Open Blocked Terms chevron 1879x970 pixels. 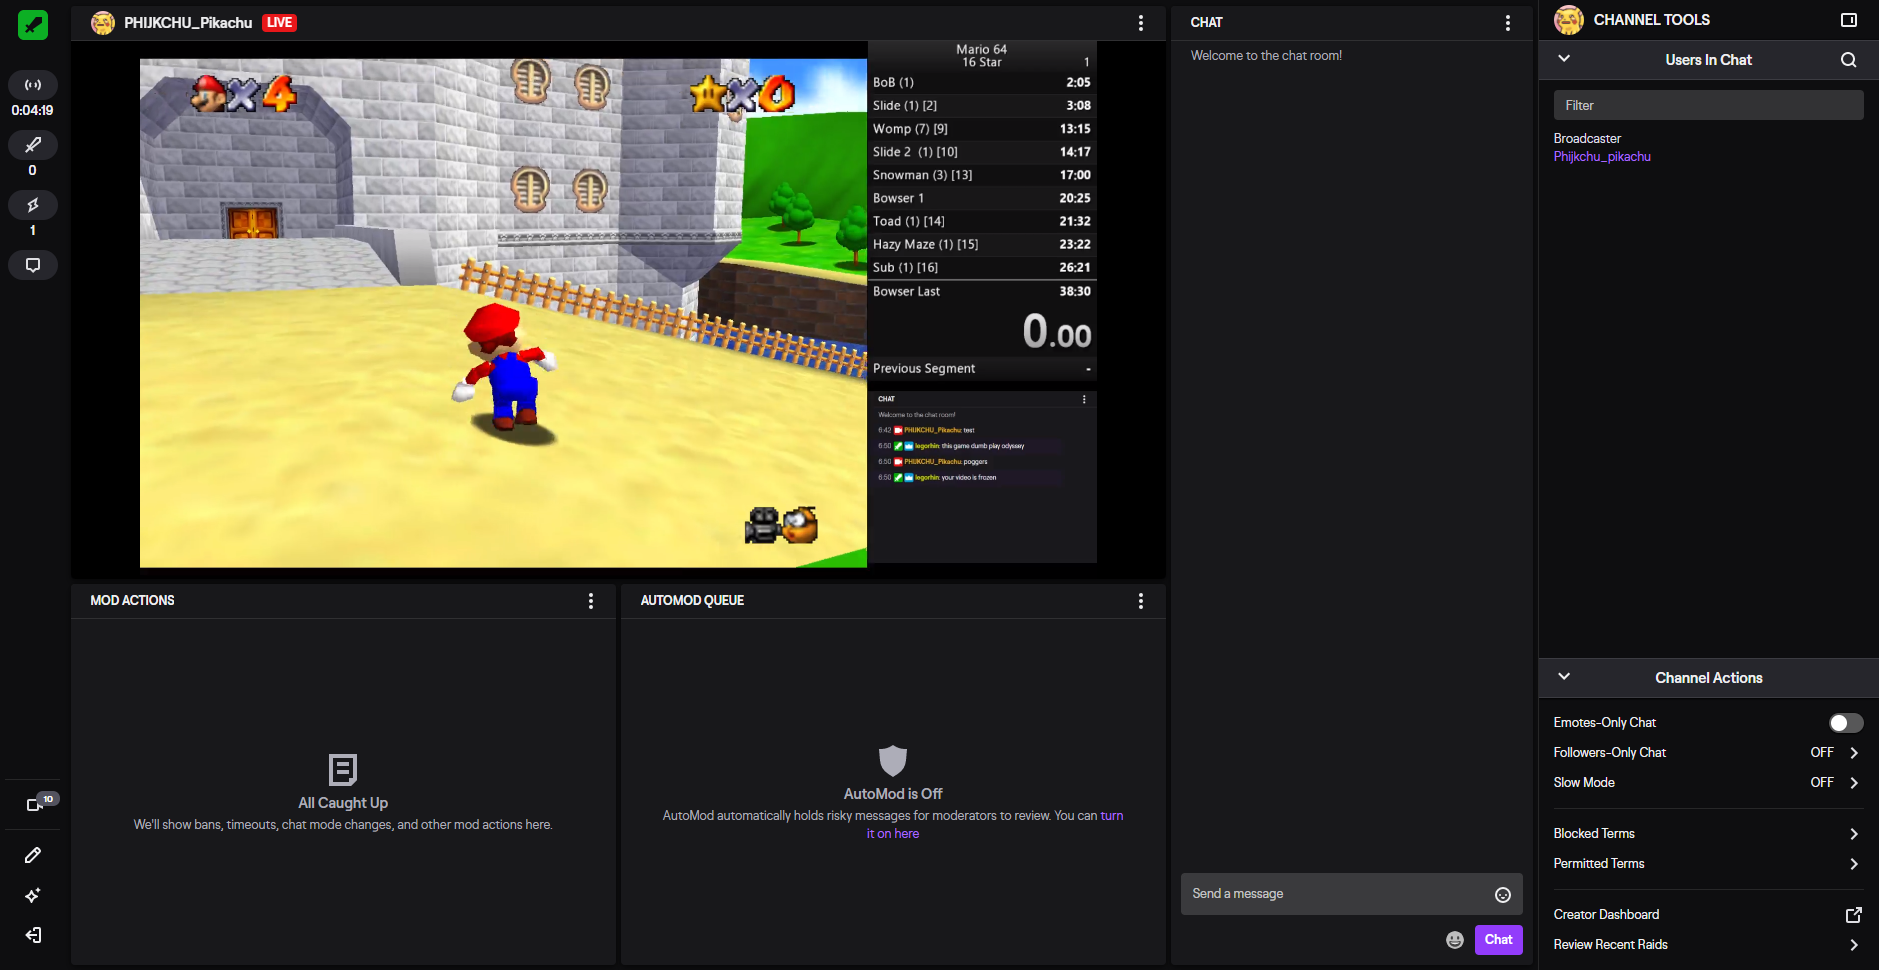(x=1854, y=834)
